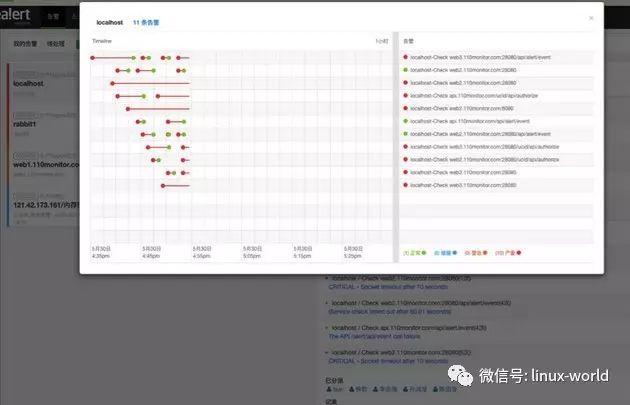The image size is (630, 405).
Task: Click 'The API /alert/api/event call failure' link
Action: pos(374,336)
